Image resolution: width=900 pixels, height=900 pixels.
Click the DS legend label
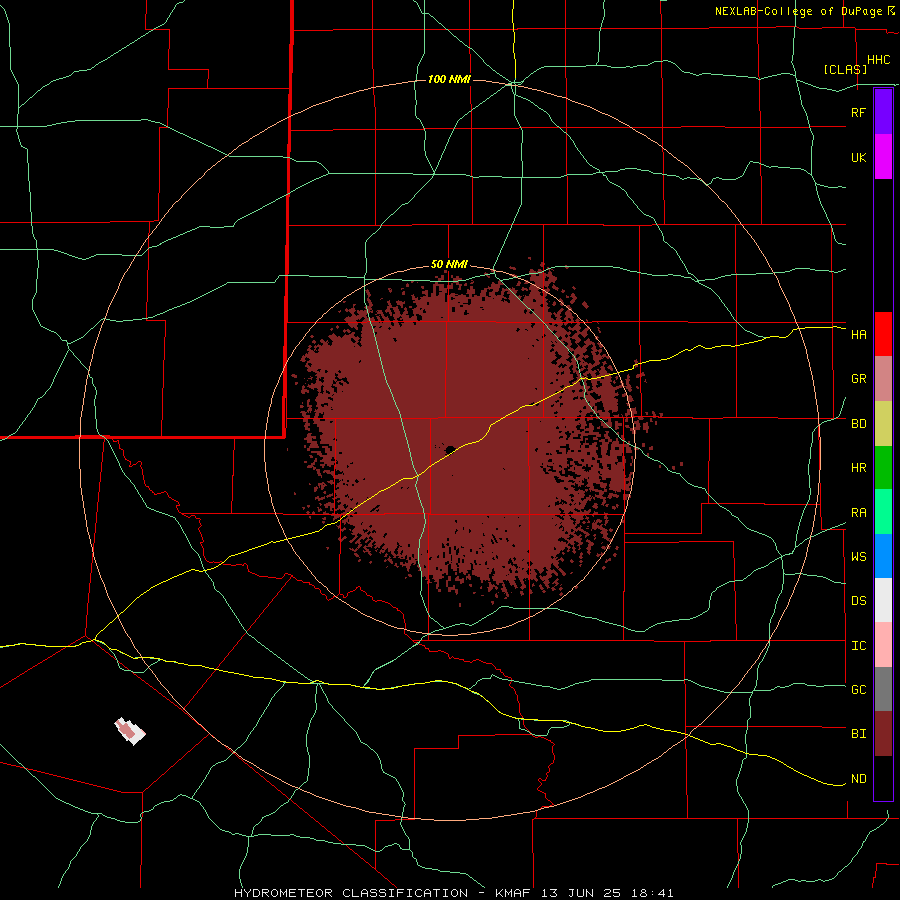pyautogui.click(x=858, y=600)
